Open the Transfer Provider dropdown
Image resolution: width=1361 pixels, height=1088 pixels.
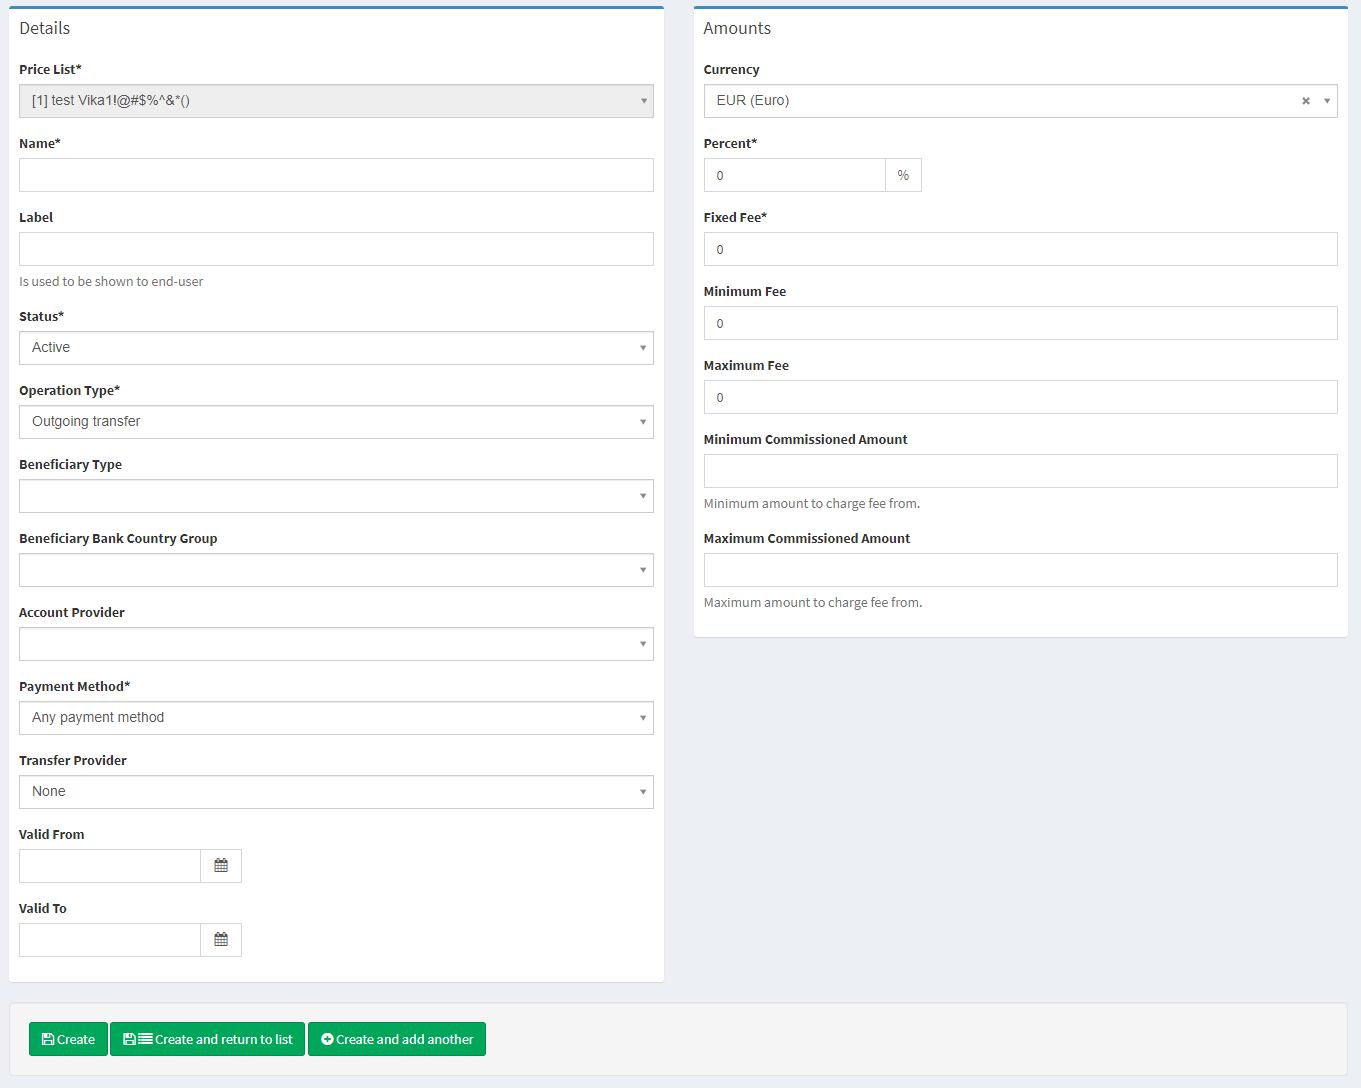[x=336, y=792]
